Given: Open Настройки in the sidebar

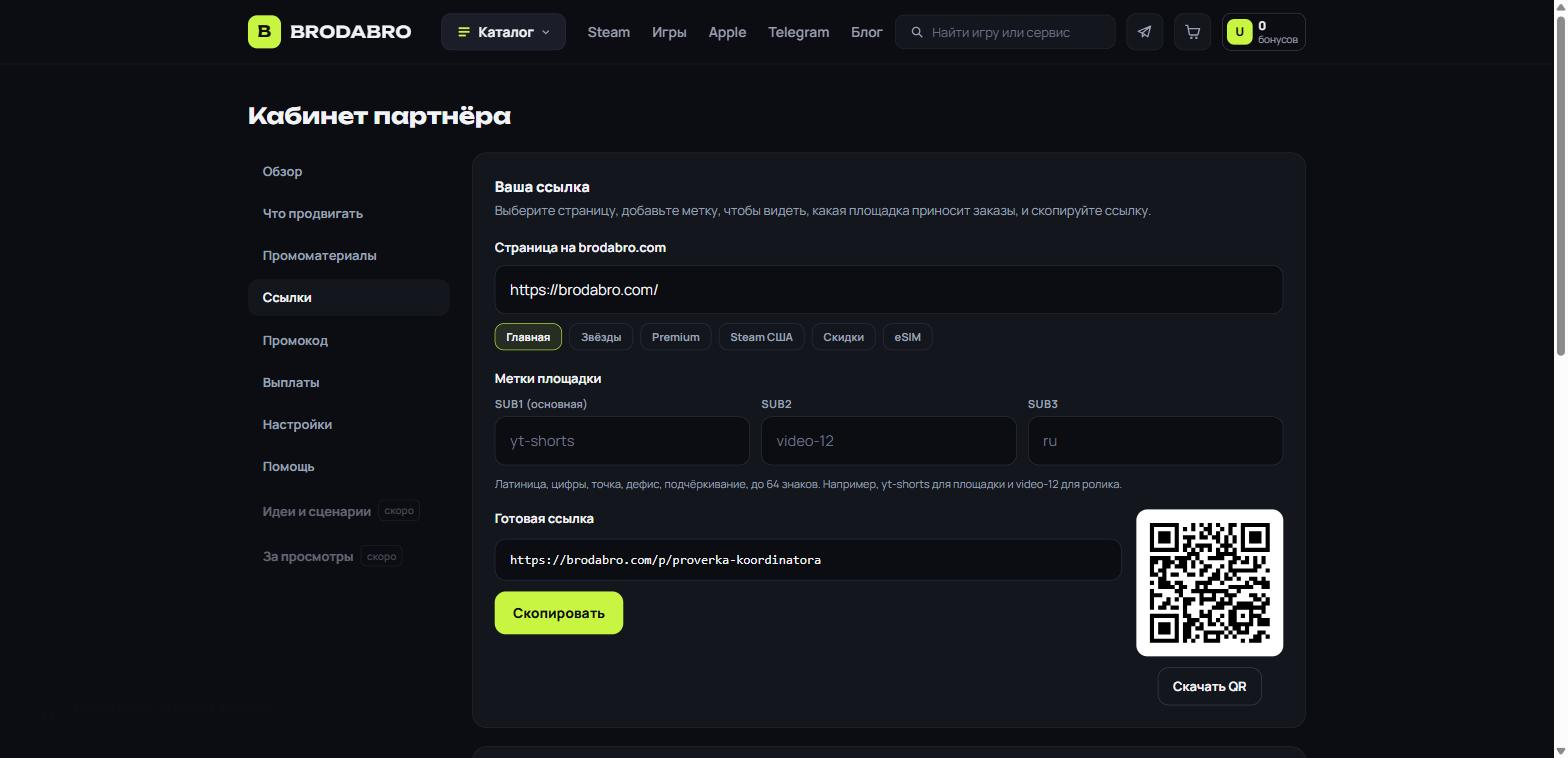Looking at the screenshot, I should [349, 424].
